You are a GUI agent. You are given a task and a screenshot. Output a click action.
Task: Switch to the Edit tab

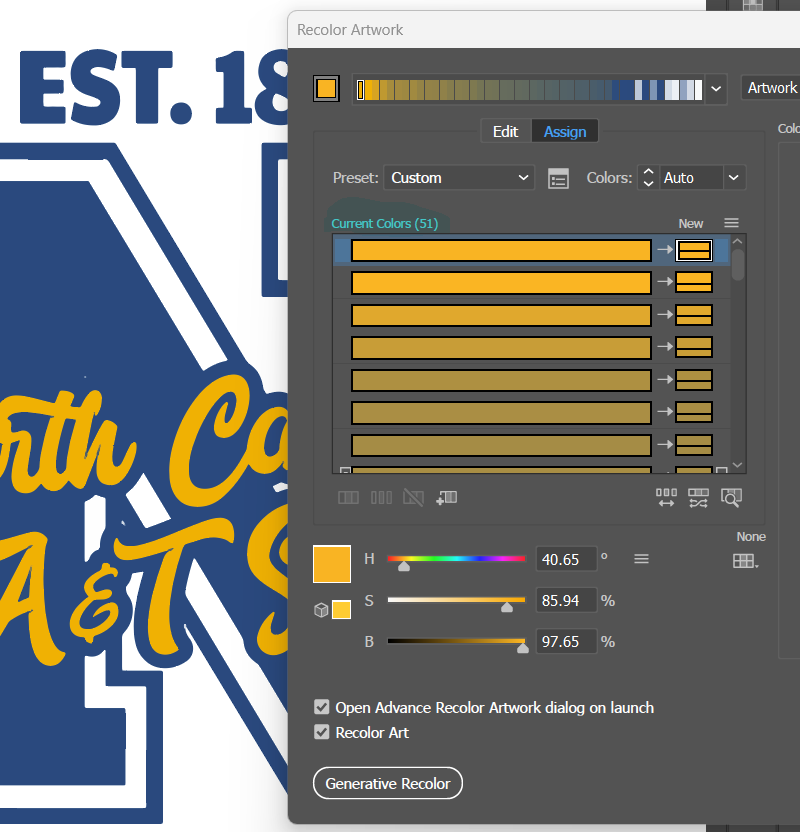(506, 132)
